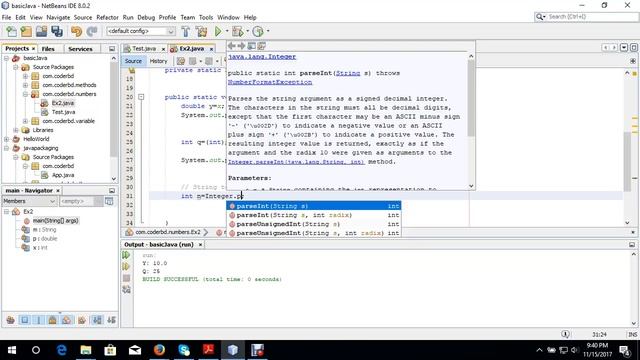Open the Refactor menu
This screenshot has width=640, height=360.
pos(107,18)
